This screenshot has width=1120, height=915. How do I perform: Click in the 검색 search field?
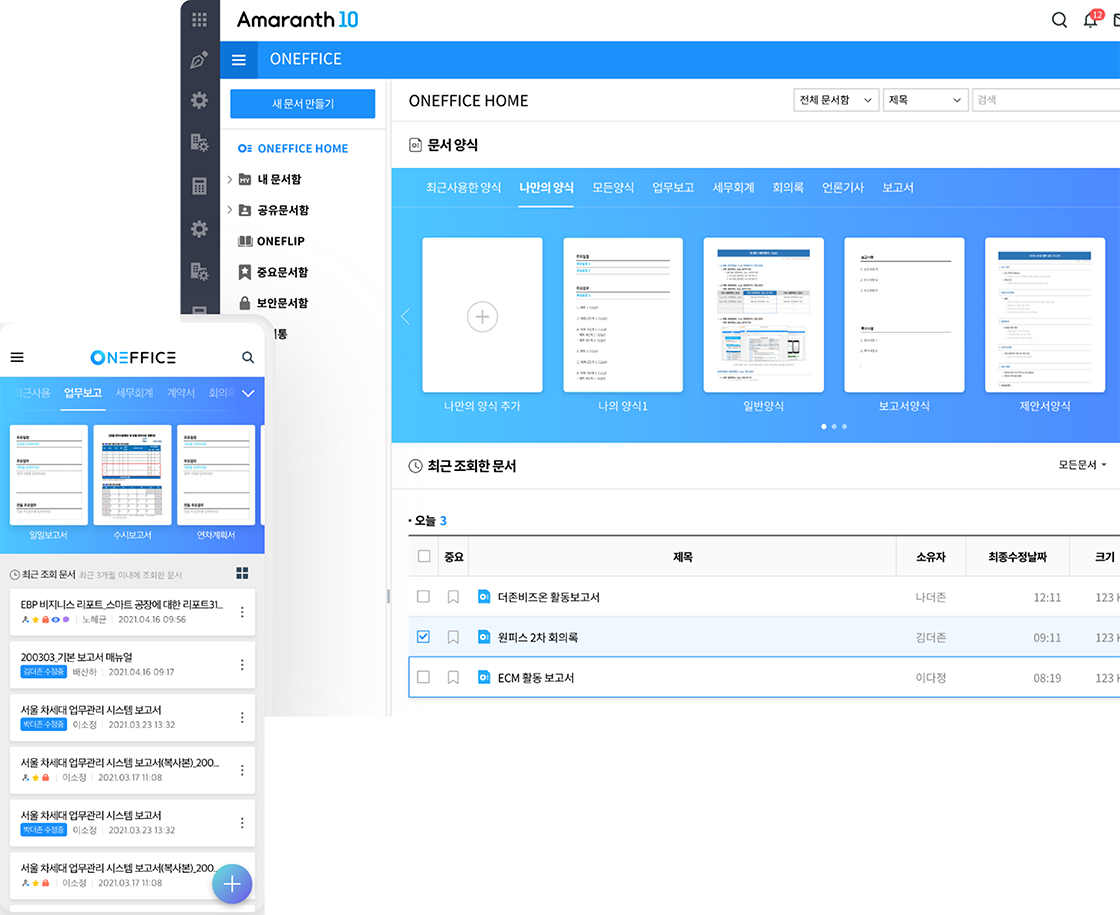point(1046,100)
